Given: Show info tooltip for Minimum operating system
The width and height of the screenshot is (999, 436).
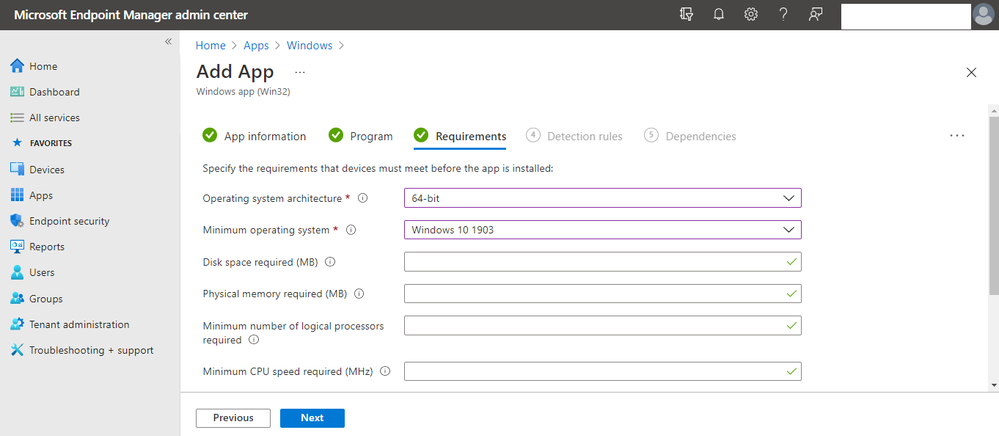Looking at the screenshot, I should click(x=350, y=230).
